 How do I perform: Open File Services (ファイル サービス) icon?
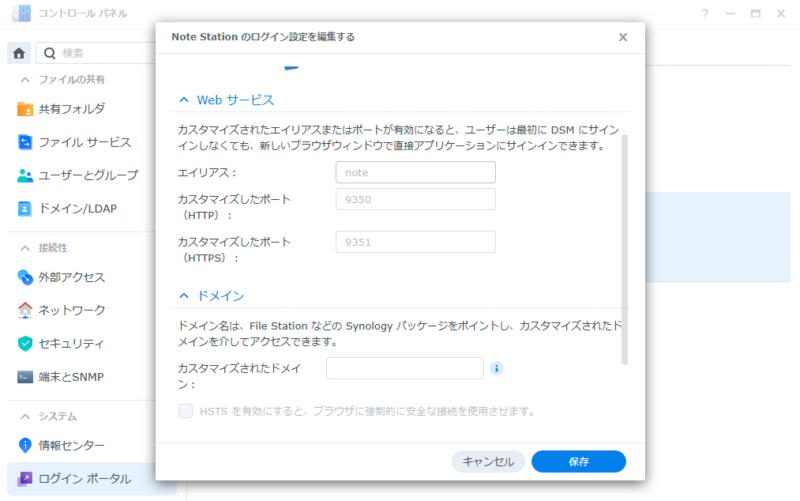click(24, 142)
